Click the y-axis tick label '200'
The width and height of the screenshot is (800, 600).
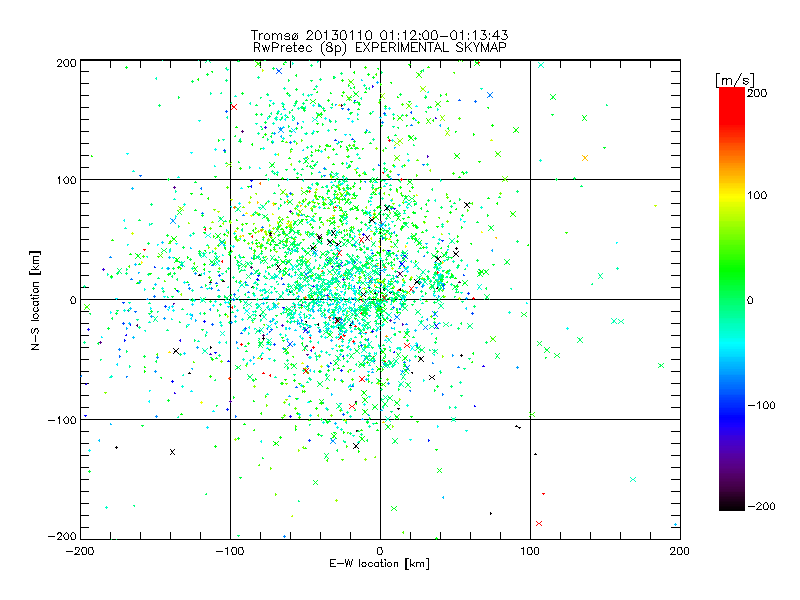point(66,63)
